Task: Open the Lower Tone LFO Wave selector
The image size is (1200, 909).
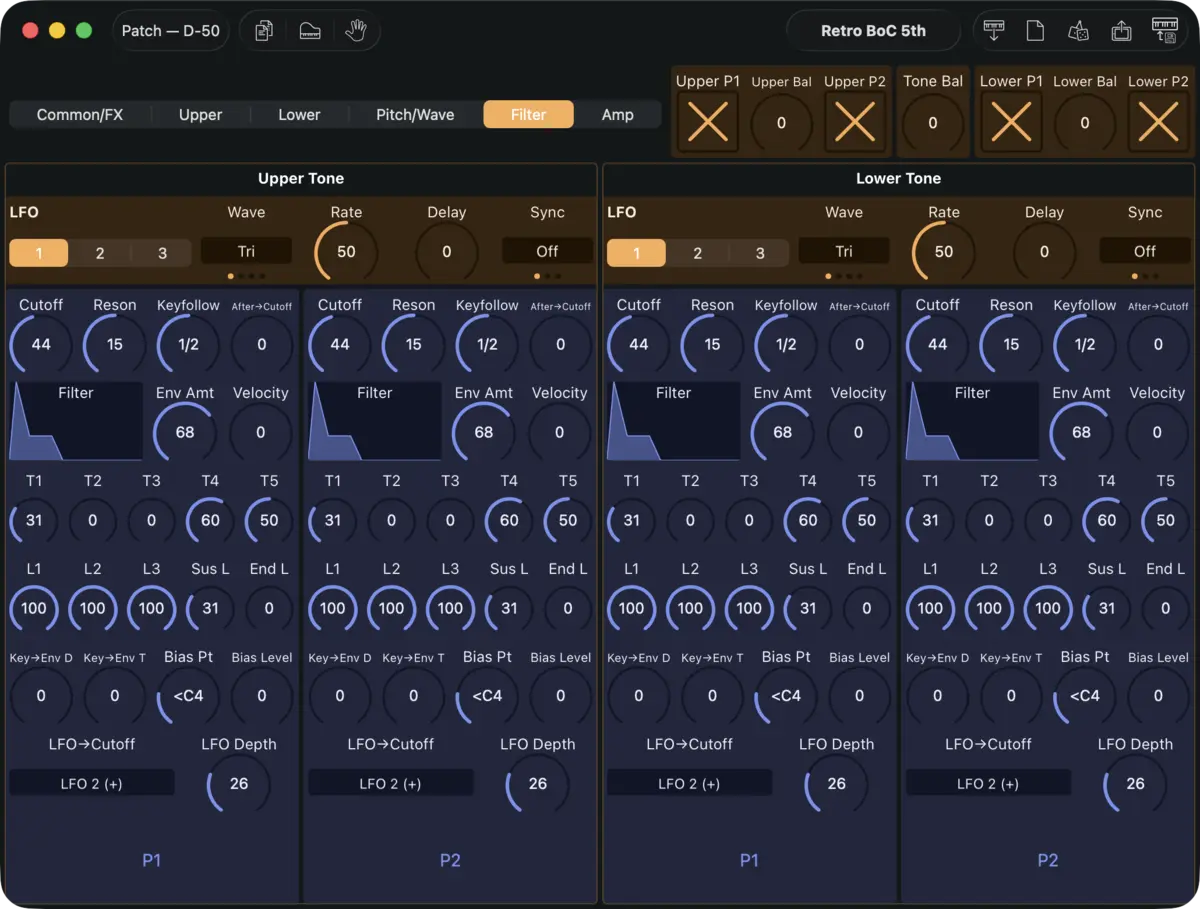Action: (x=844, y=251)
